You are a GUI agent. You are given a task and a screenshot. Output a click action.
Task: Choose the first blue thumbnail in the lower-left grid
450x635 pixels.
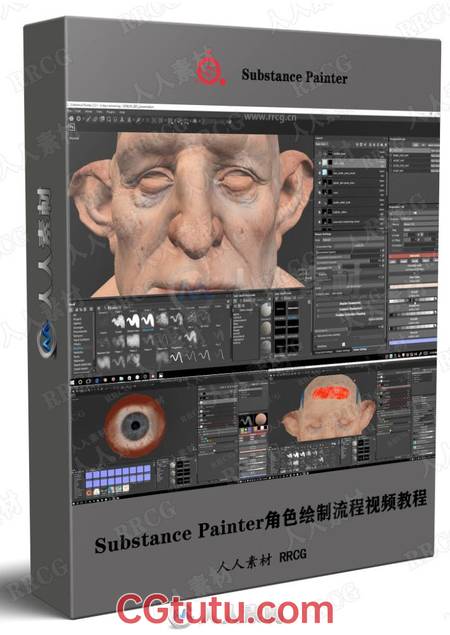[89, 475]
